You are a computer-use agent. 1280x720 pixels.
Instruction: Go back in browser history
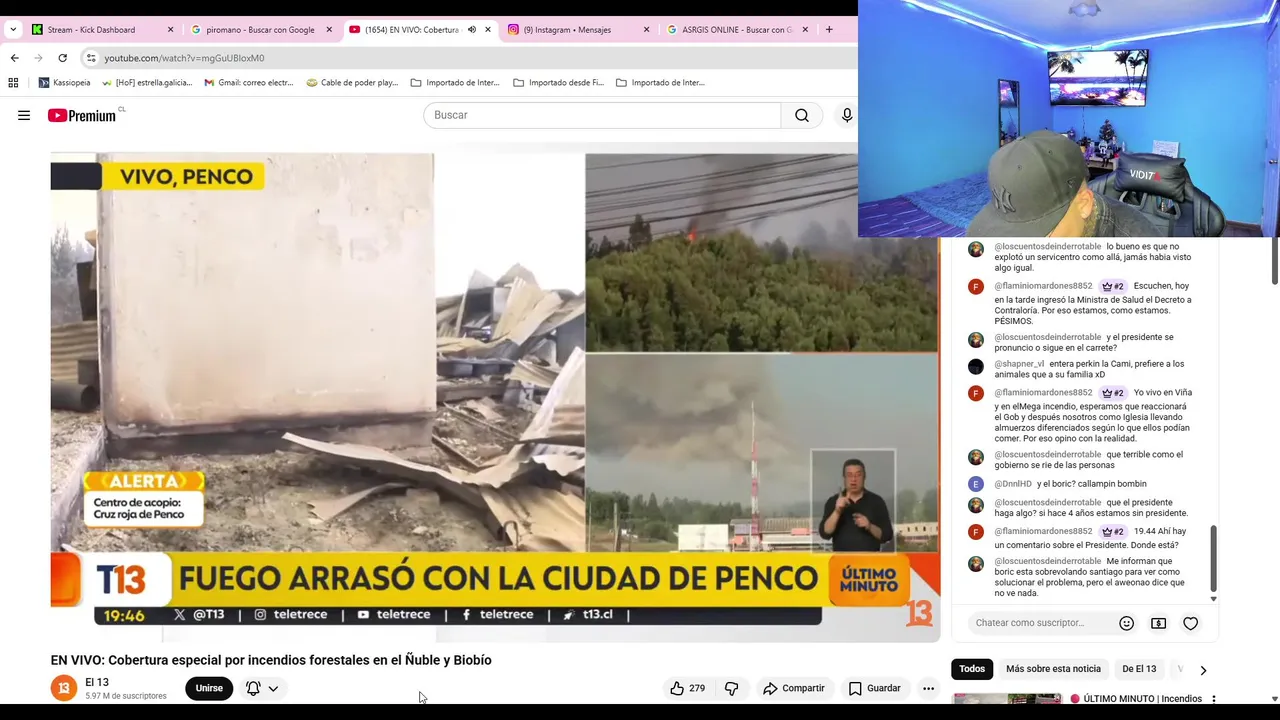tap(14, 58)
